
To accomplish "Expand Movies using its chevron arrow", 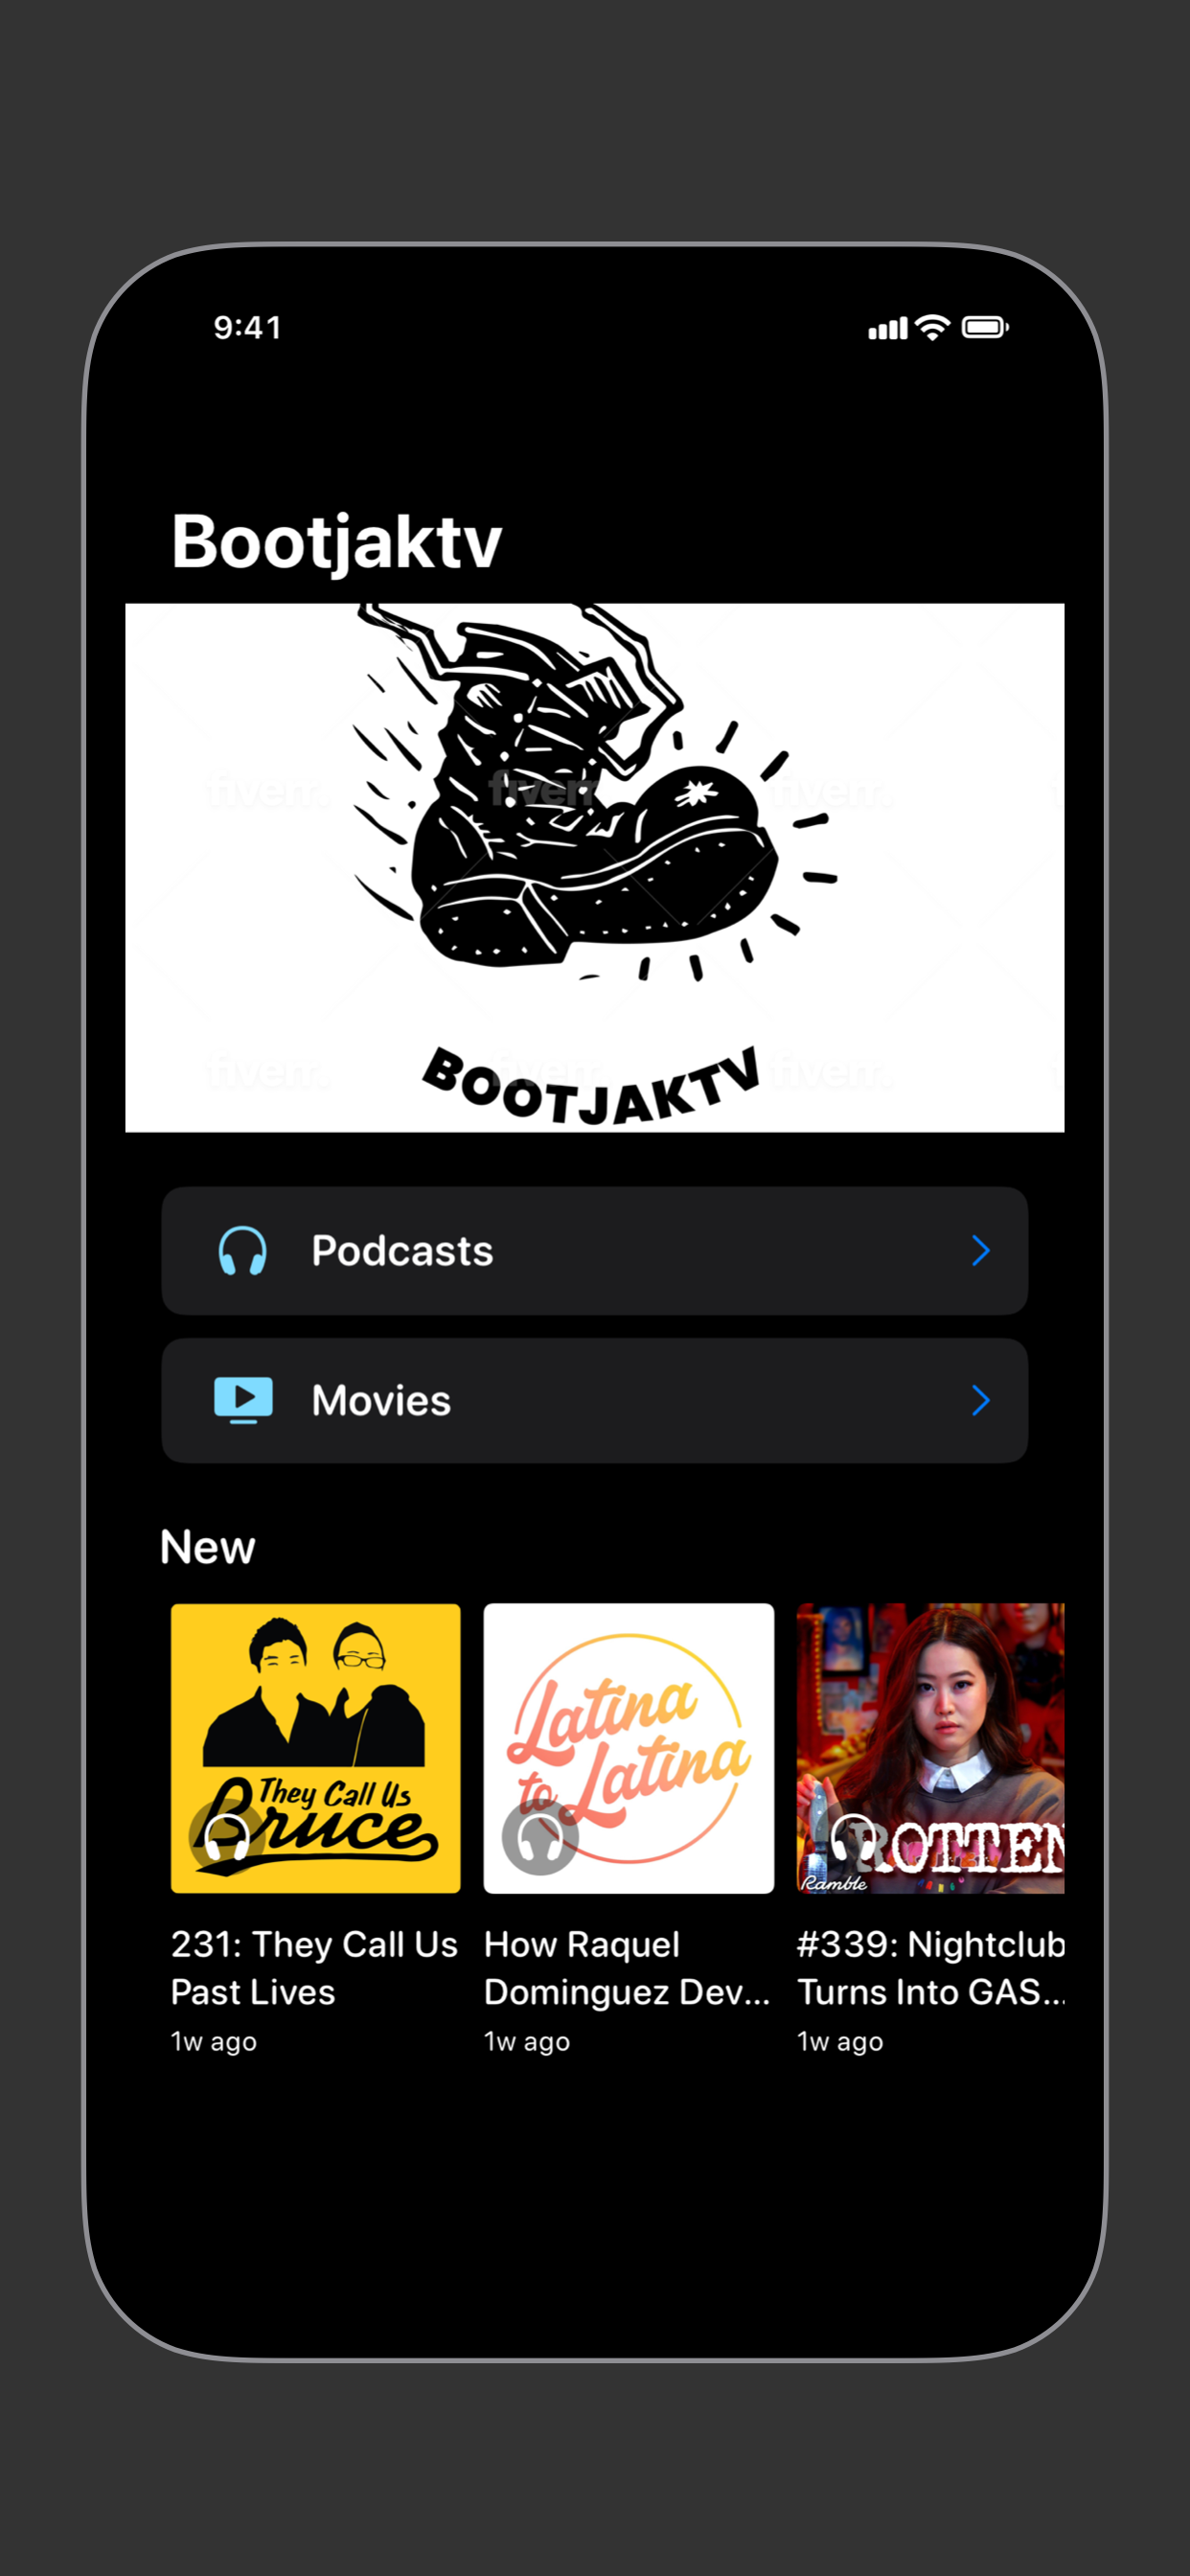I will click(x=981, y=1400).
